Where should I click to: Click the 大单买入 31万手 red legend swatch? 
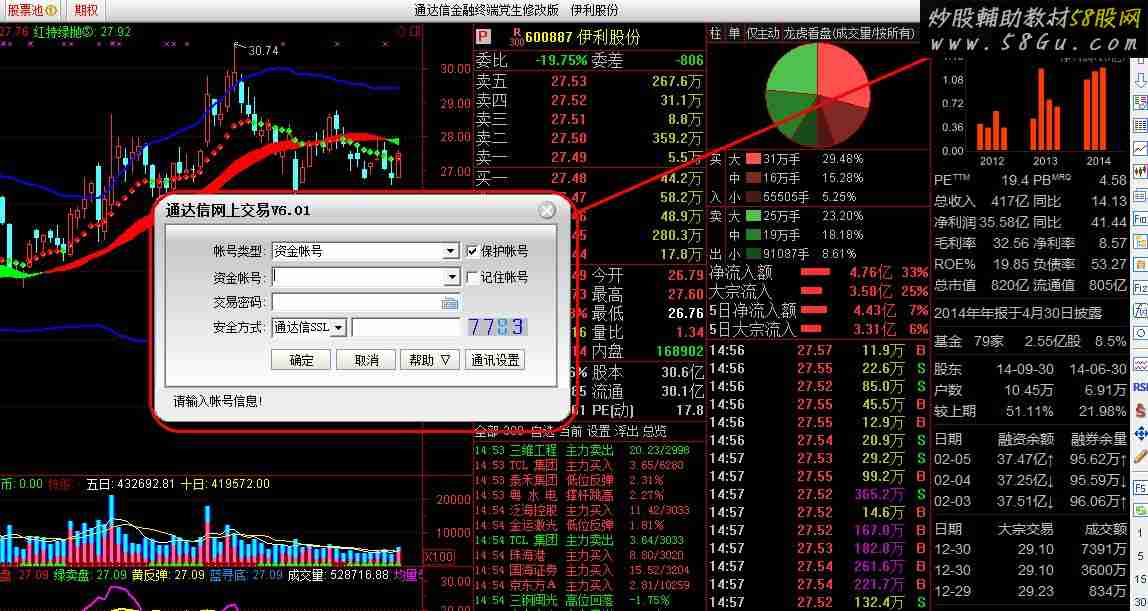753,159
